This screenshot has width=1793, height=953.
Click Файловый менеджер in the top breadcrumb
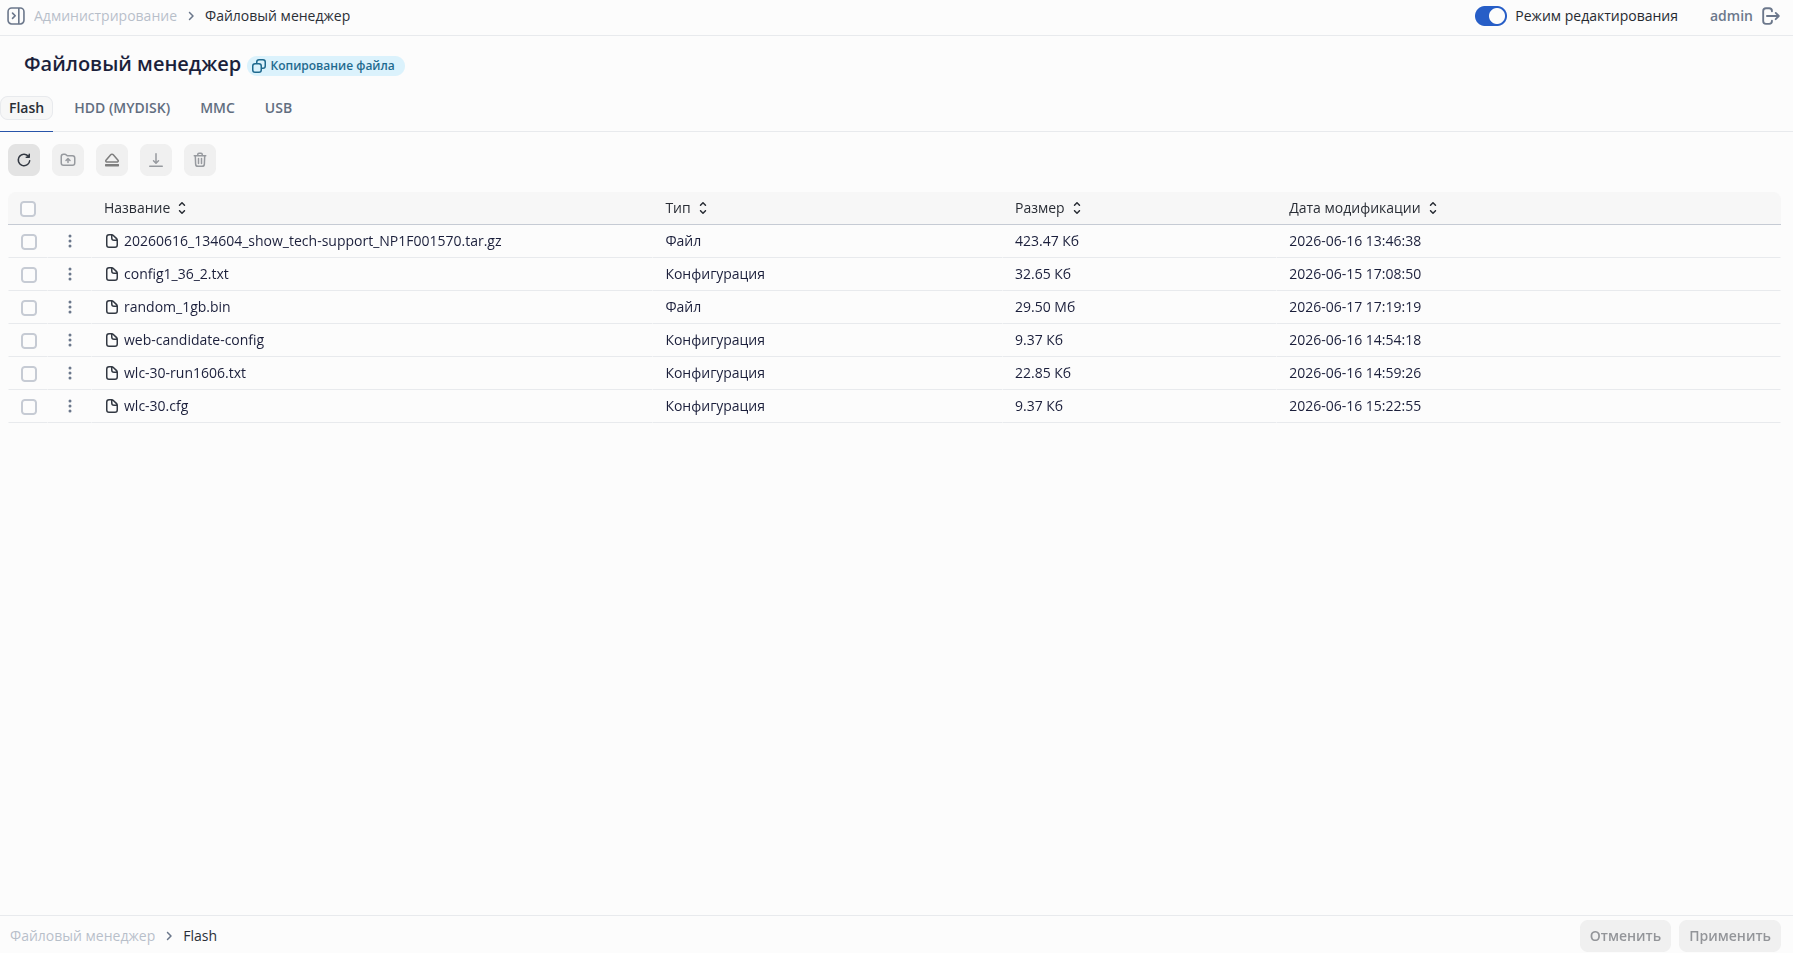pos(277,16)
